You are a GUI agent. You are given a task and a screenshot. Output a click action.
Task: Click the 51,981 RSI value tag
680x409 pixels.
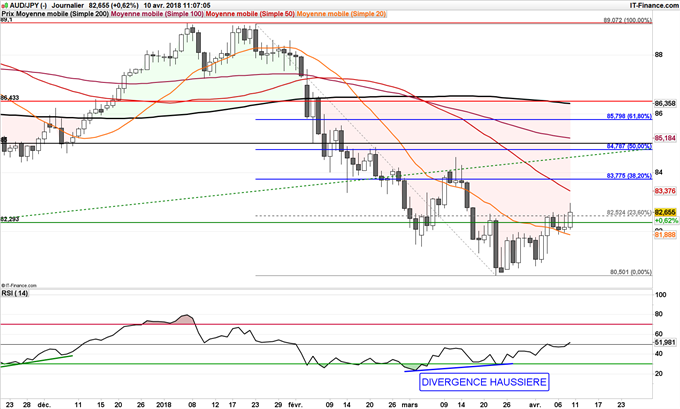click(x=665, y=342)
